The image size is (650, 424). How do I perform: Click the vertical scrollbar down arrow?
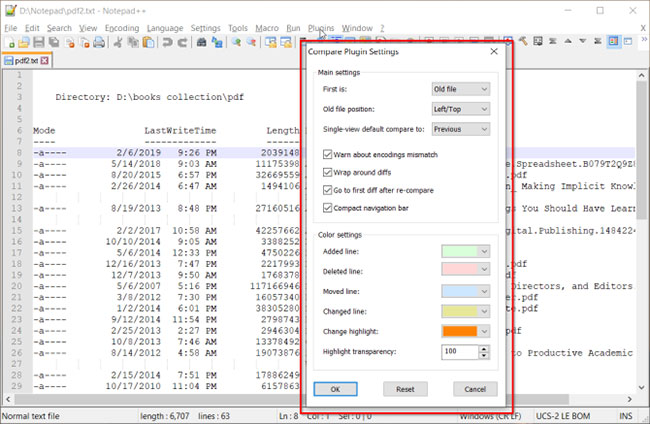641,388
